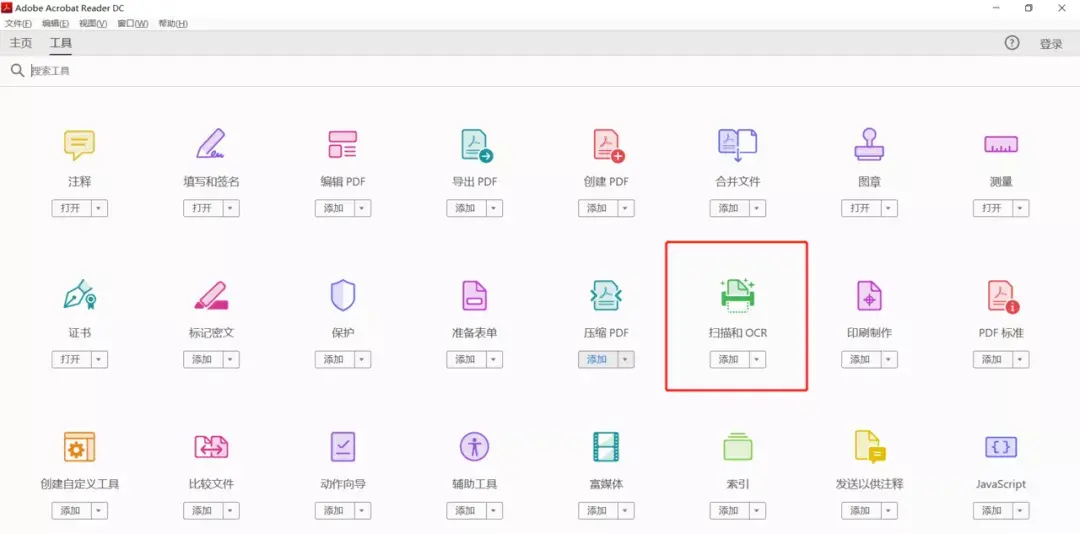This screenshot has width=1080, height=534.
Task: Open the 帮助(H) menu
Action: (173, 23)
